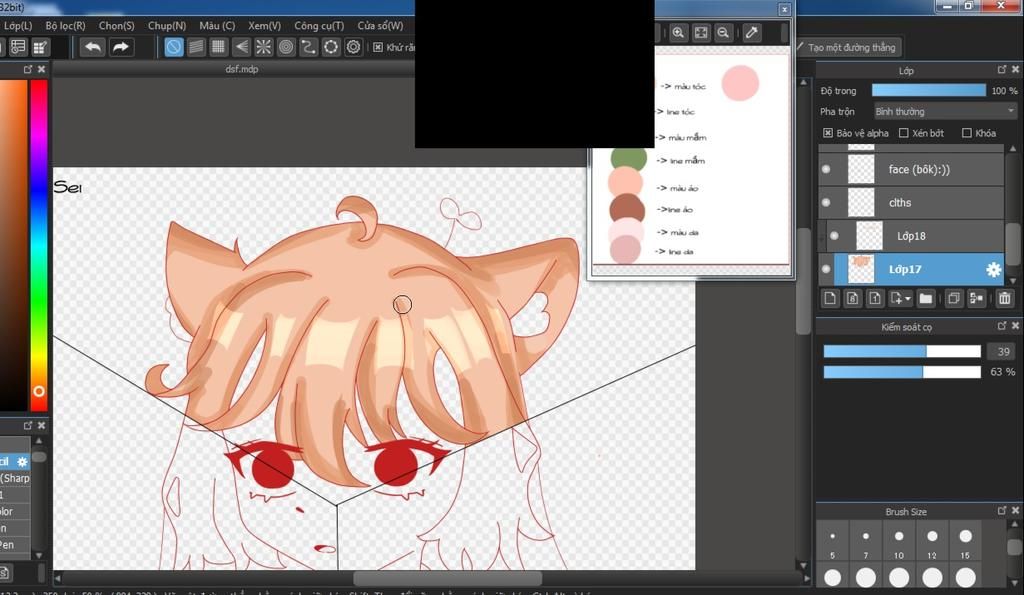Click the green swatch in reference window
The height and width of the screenshot is (595, 1024).
coord(628,157)
